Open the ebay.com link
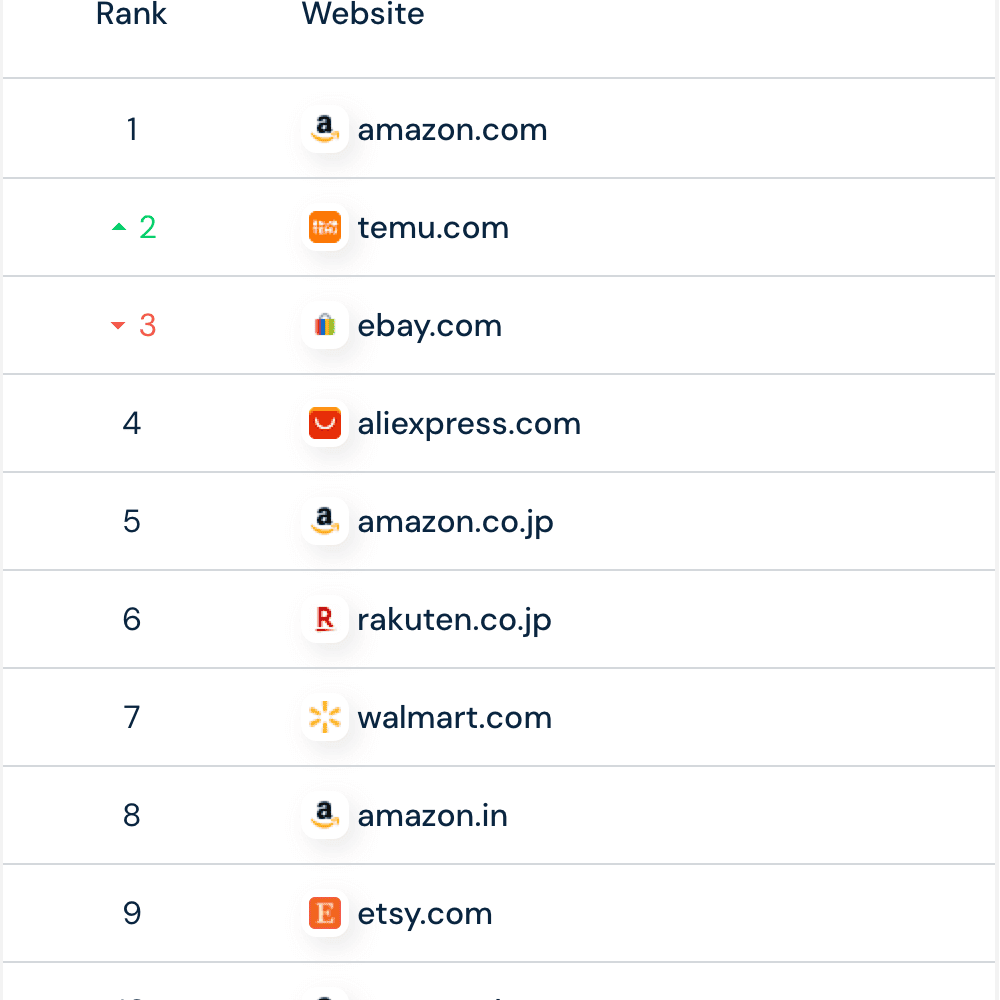 (430, 326)
